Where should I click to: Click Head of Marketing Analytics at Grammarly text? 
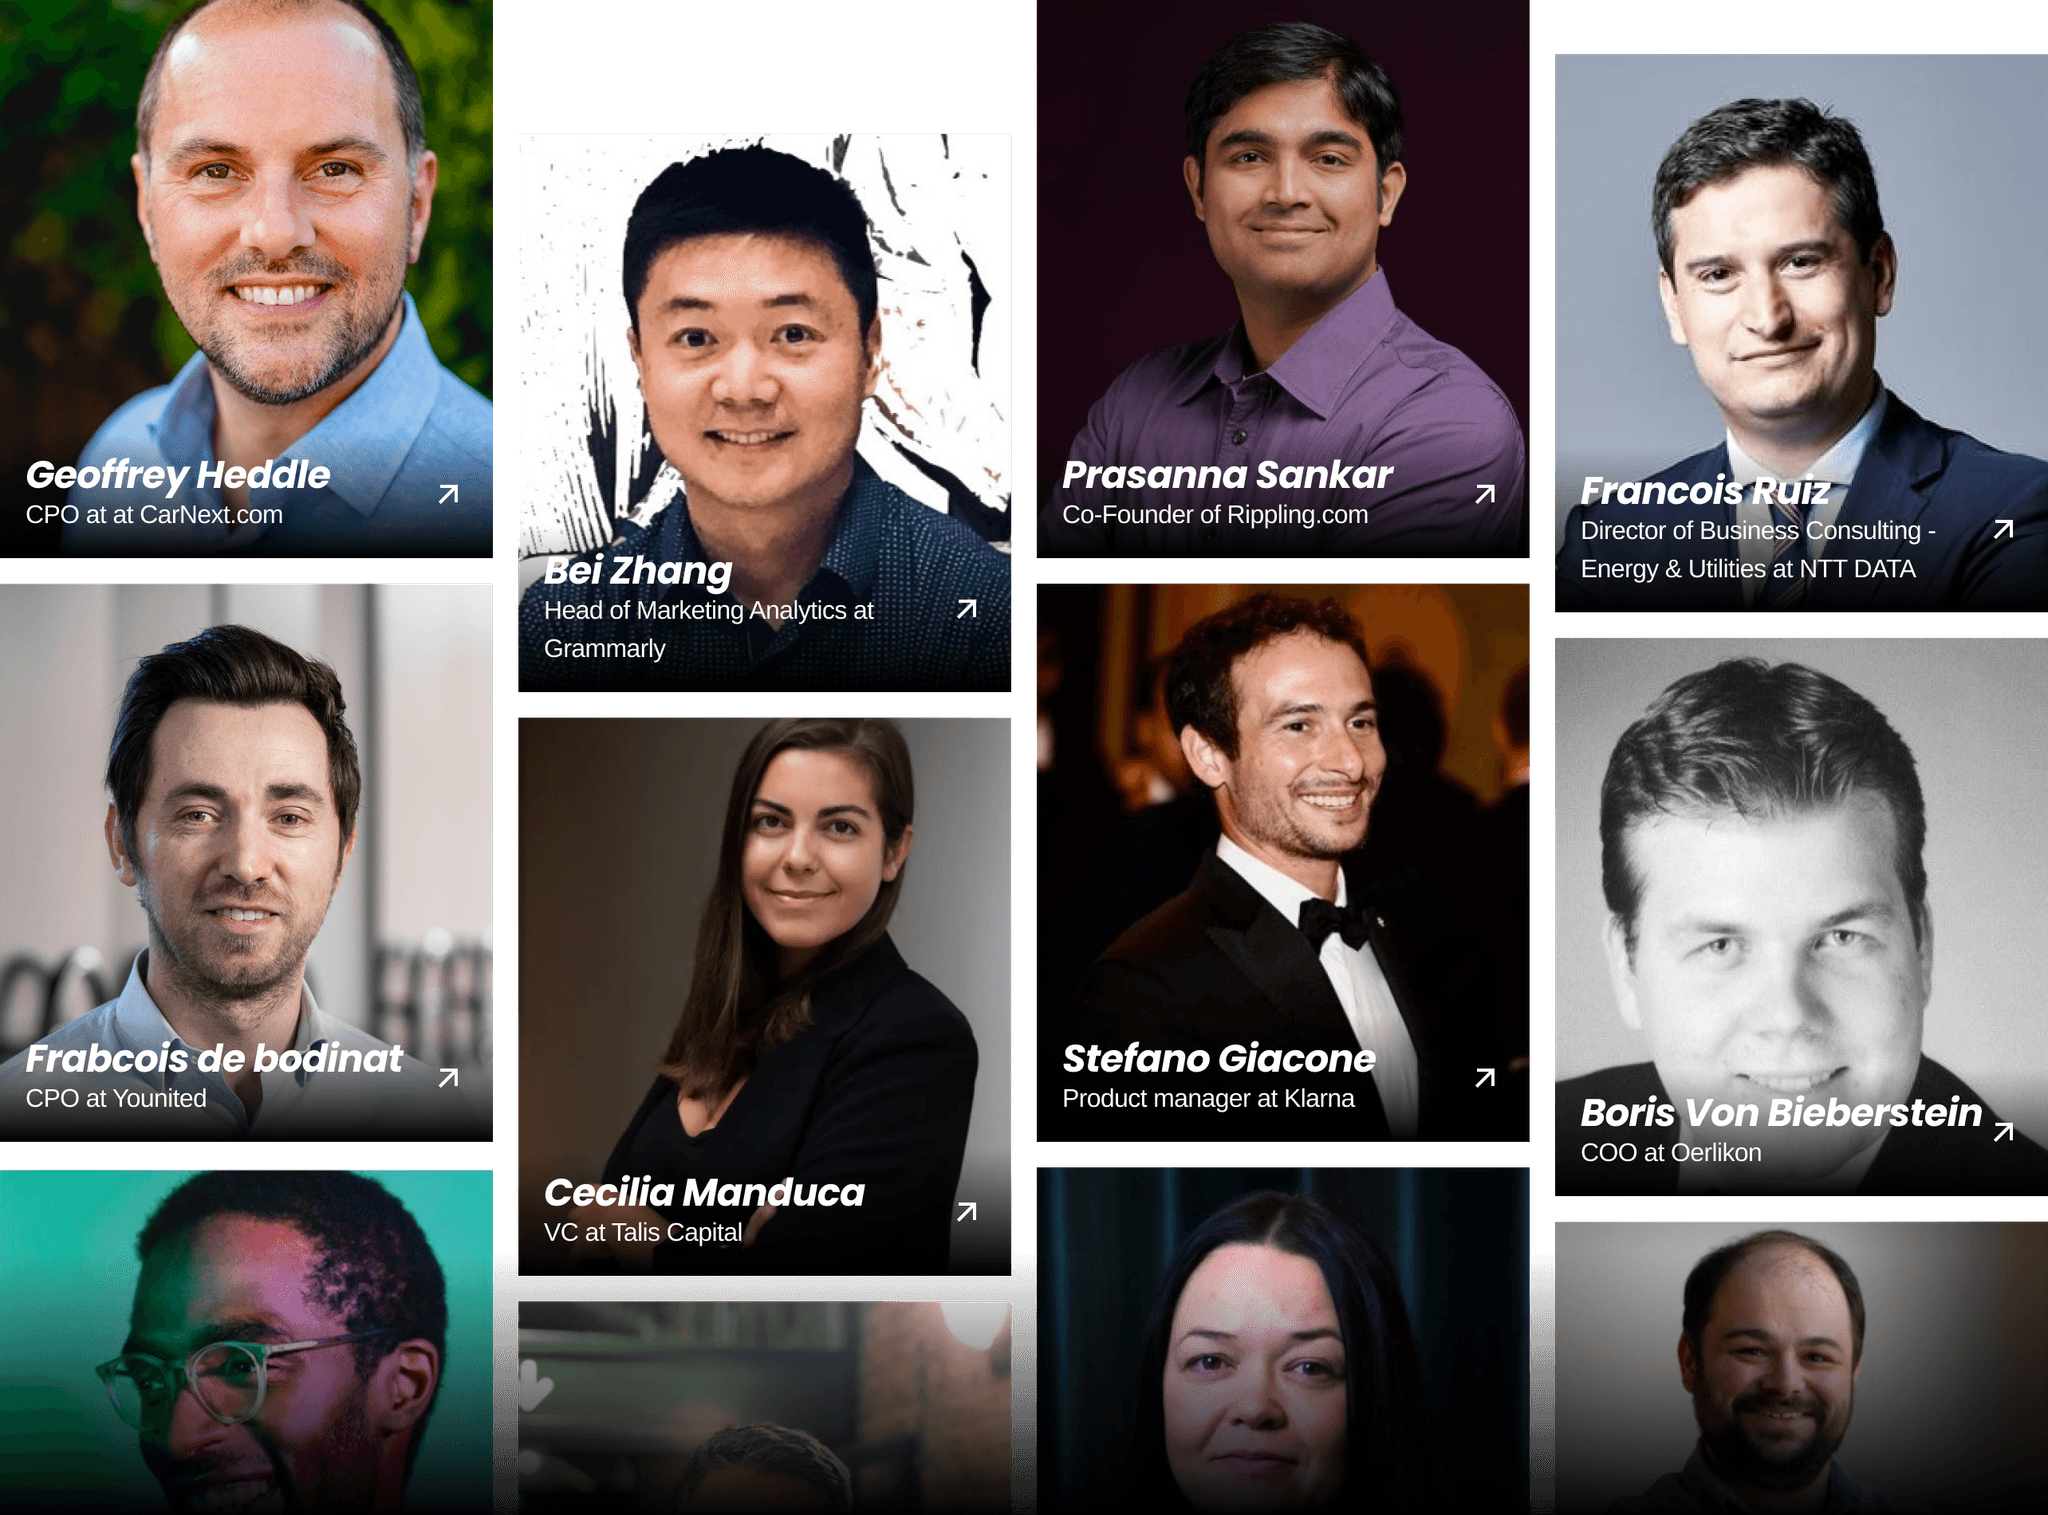(x=709, y=629)
